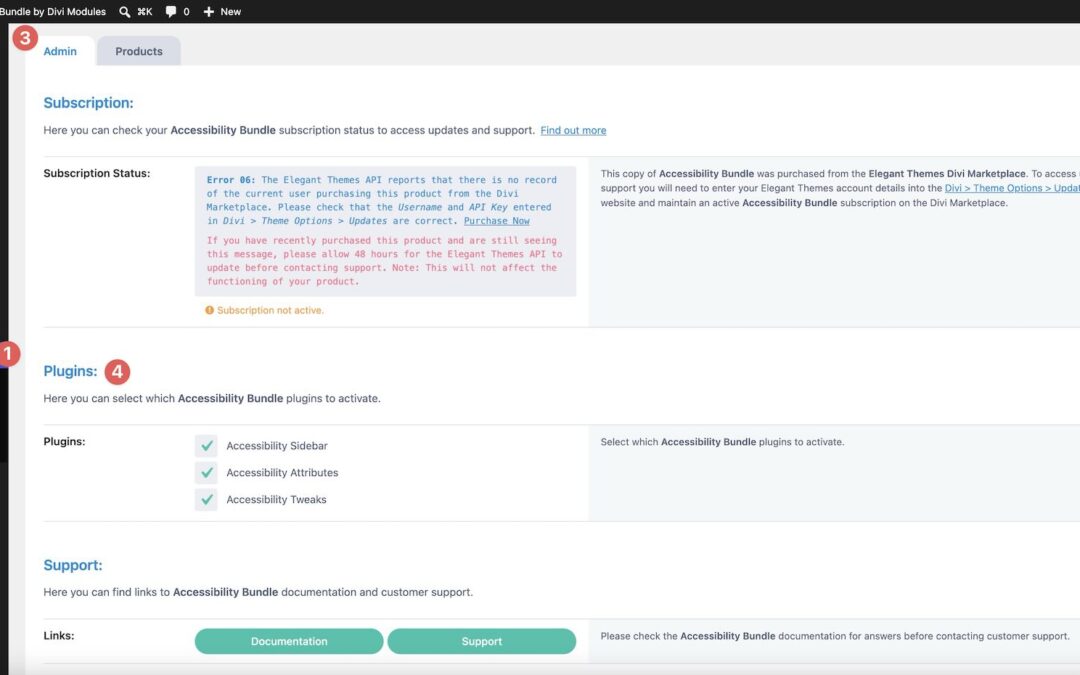Click the search magnifier icon in admin bar
This screenshot has width=1080, height=675.
pyautogui.click(x=125, y=12)
